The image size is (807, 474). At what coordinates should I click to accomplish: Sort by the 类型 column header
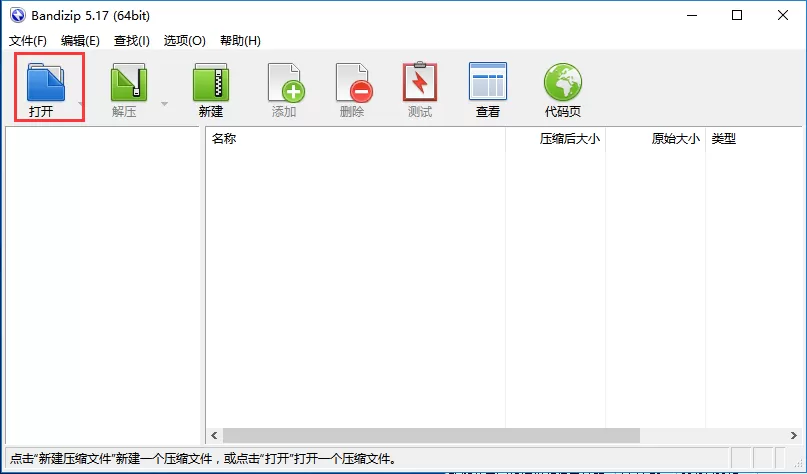[753, 138]
